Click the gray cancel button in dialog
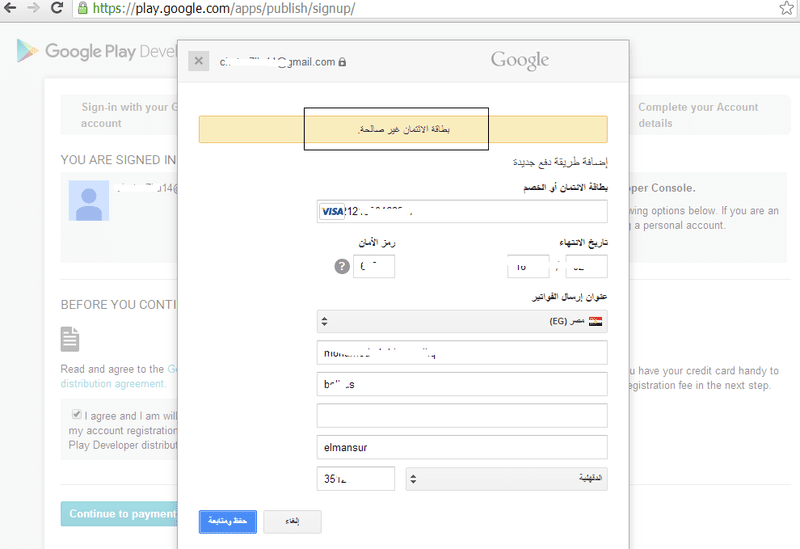 coord(292,521)
